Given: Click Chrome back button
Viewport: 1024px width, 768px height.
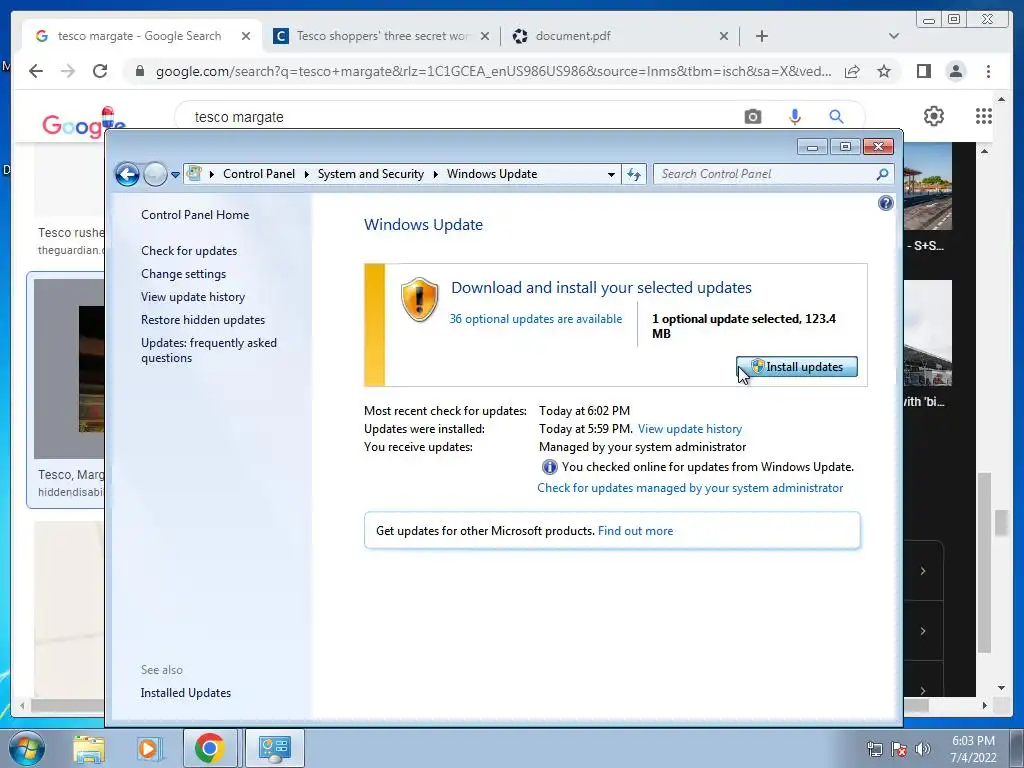Looking at the screenshot, I should point(36,71).
